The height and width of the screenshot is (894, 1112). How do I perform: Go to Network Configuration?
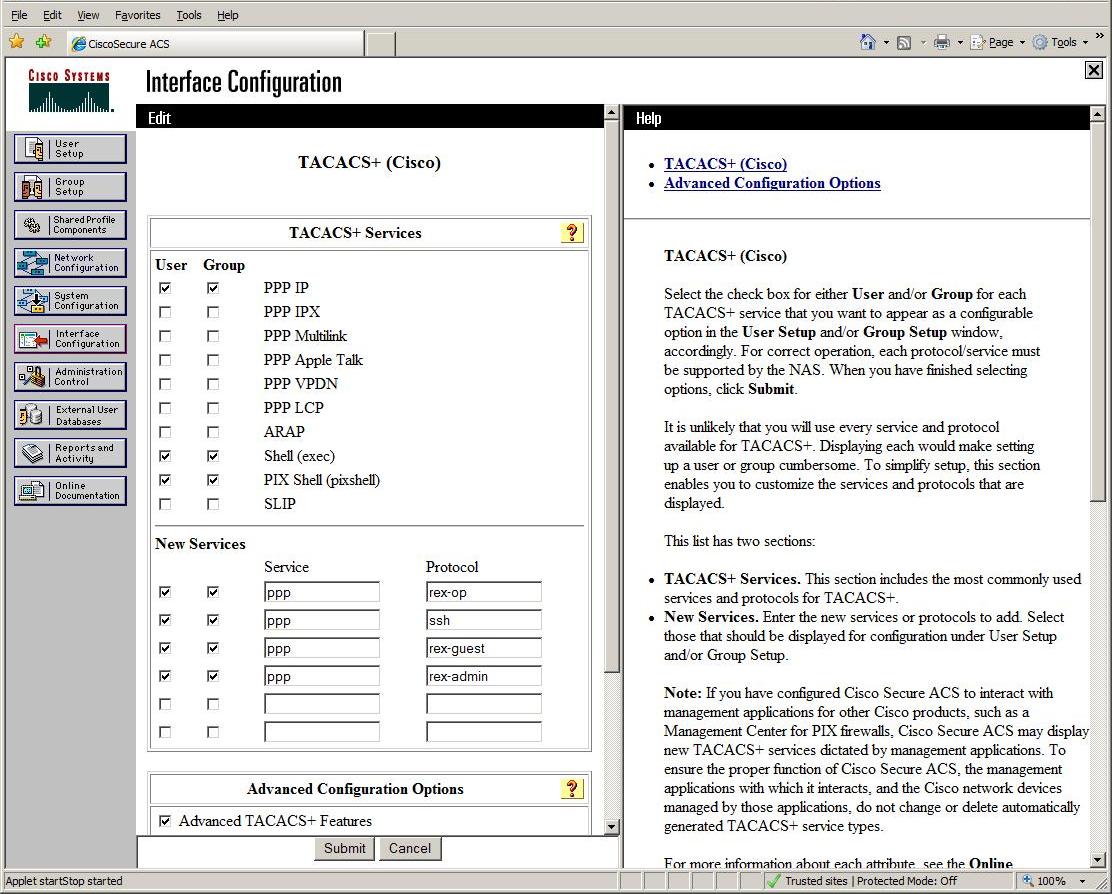coord(70,263)
